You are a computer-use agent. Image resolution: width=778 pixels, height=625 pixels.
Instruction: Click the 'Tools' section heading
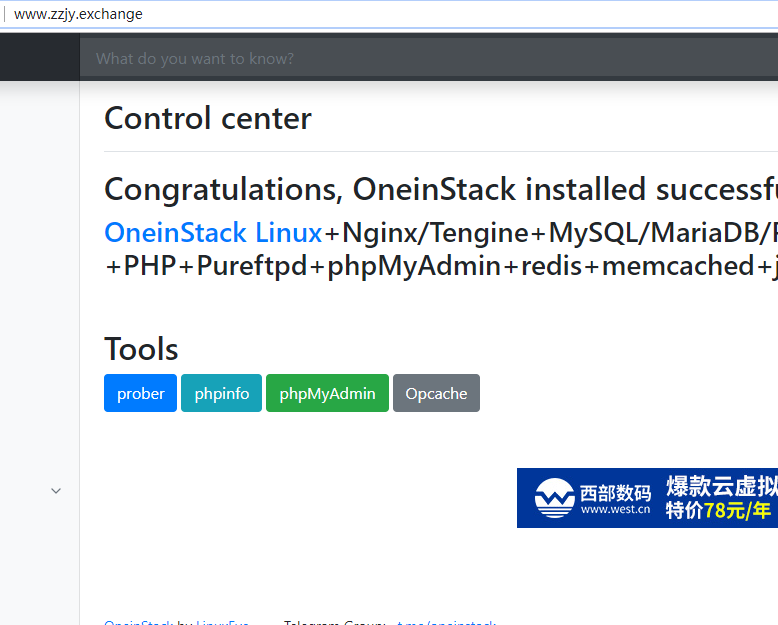click(x=141, y=349)
